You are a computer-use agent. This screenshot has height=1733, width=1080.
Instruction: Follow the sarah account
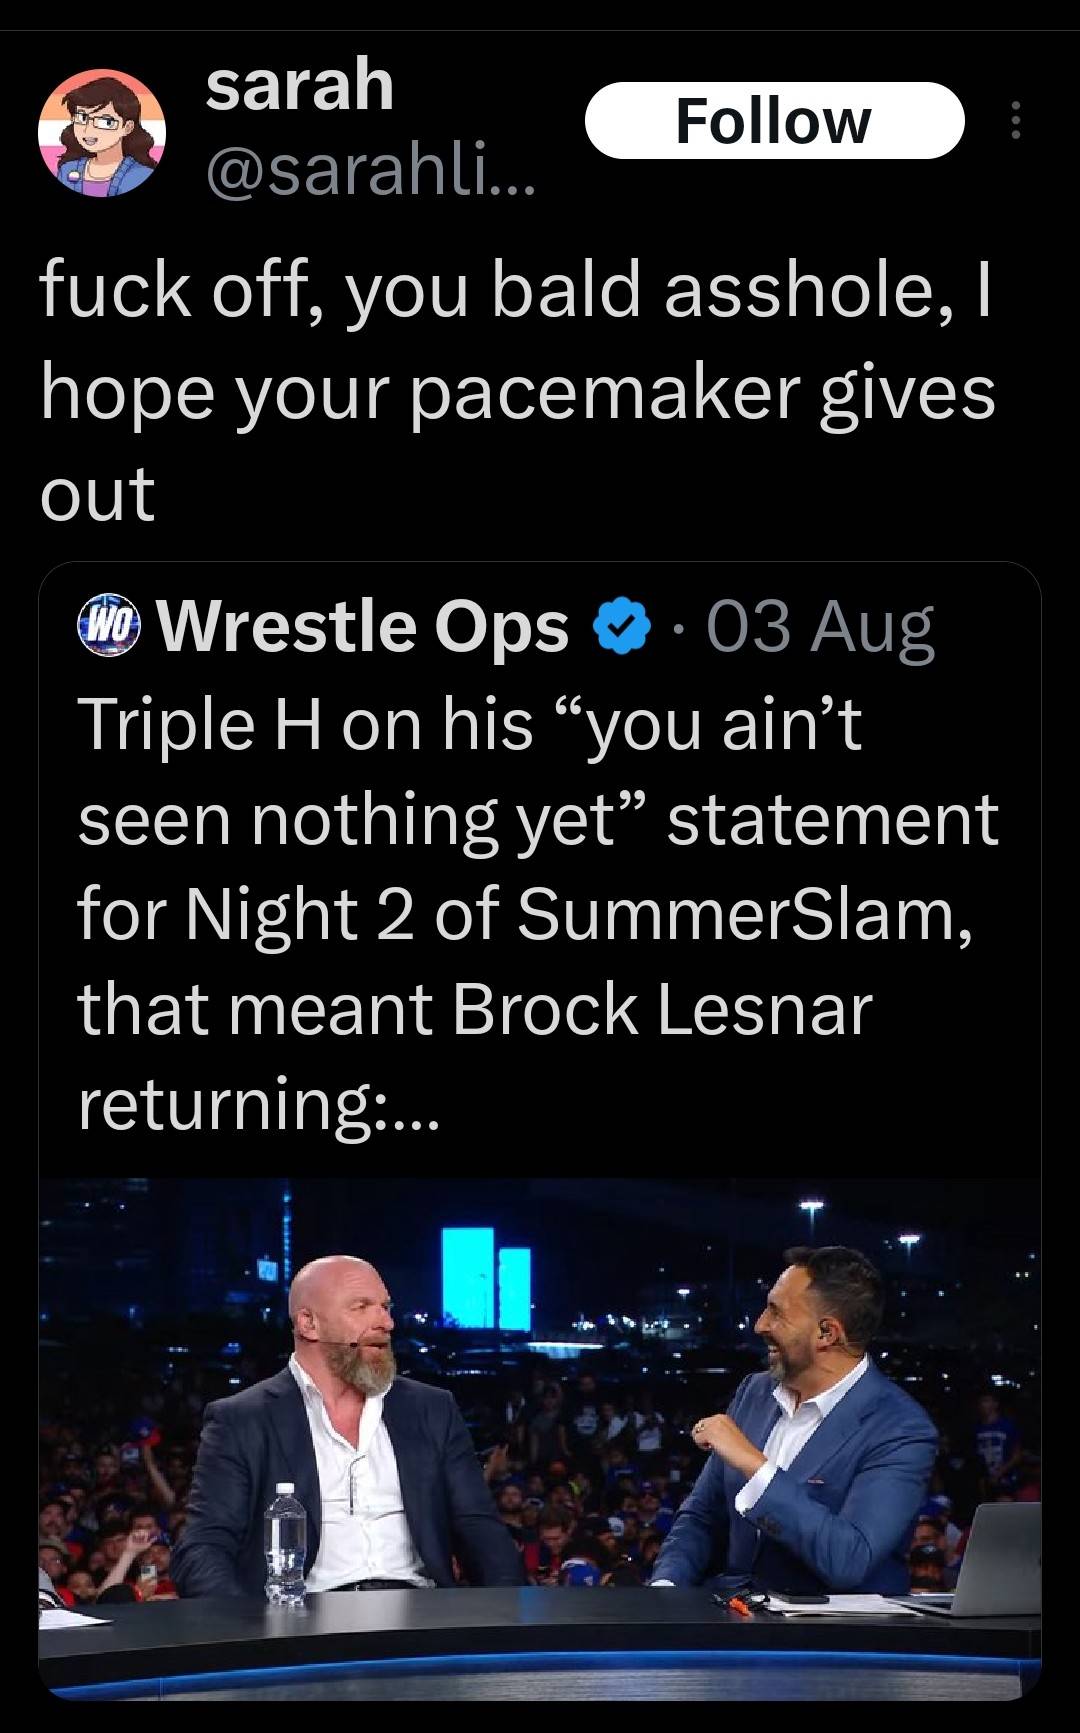[x=774, y=121]
